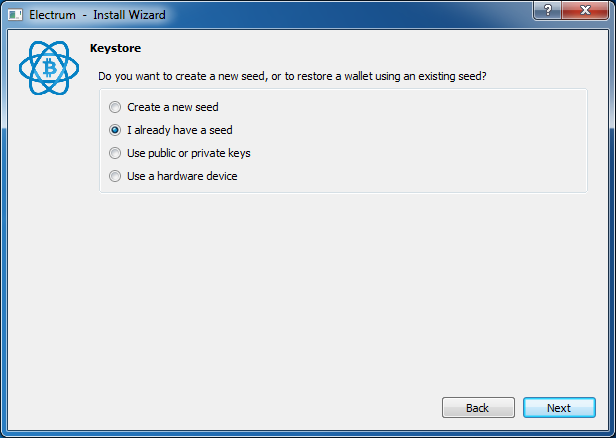Screen dimensions: 616x438
Task: Go to the next step with Next
Action: [559, 408]
